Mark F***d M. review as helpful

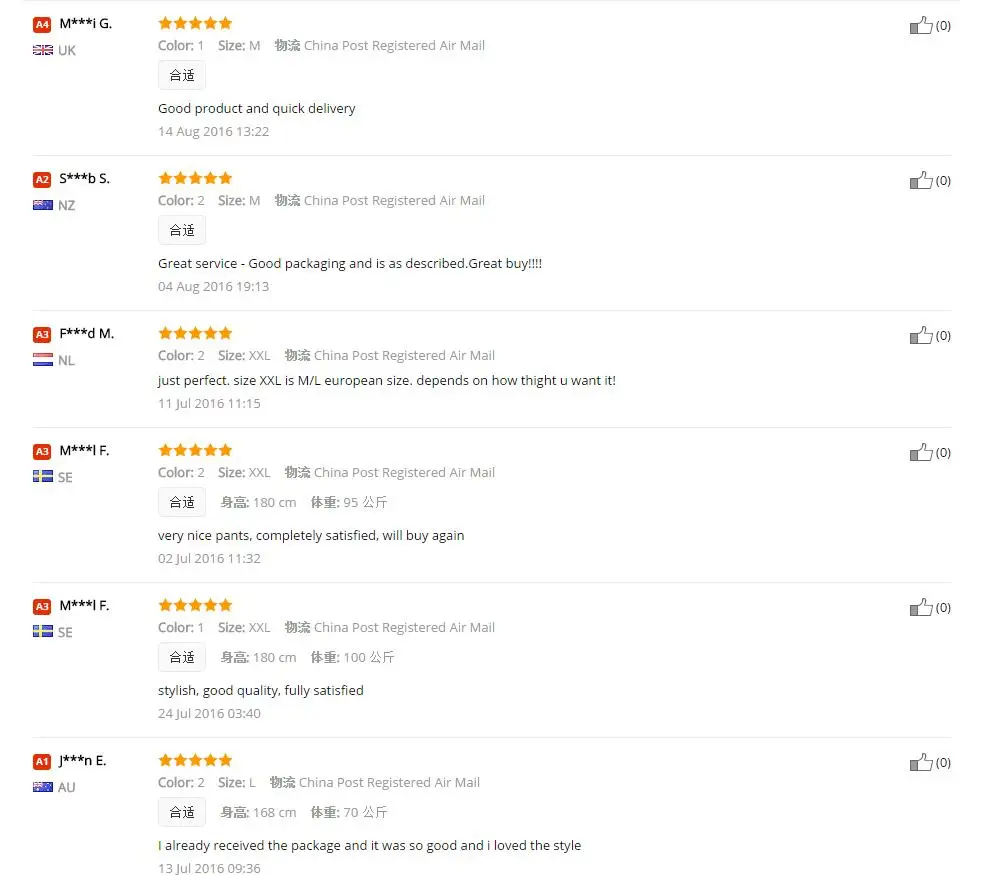pos(921,335)
